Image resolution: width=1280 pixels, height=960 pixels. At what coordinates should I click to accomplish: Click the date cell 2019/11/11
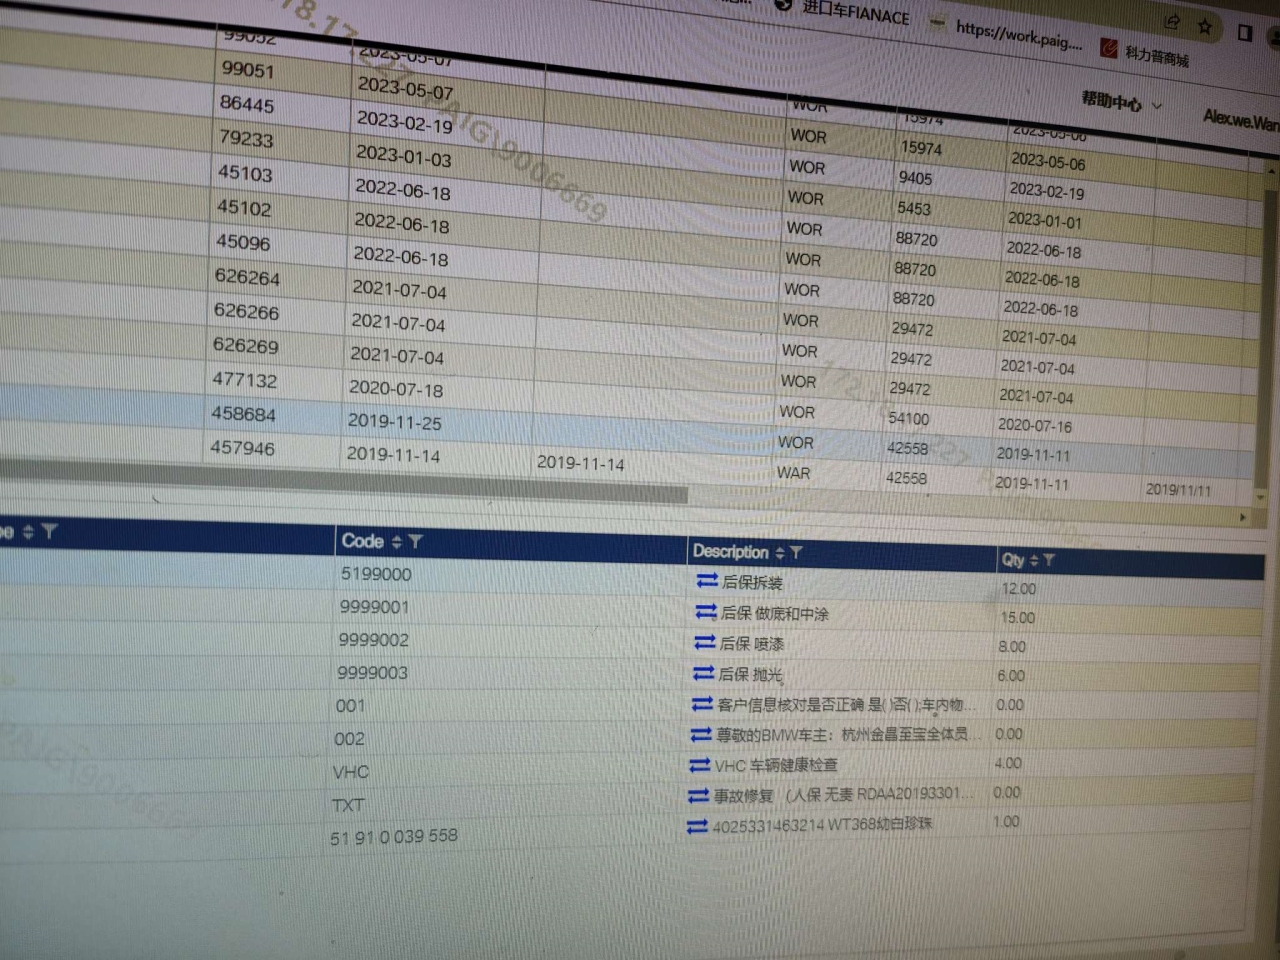click(1178, 490)
